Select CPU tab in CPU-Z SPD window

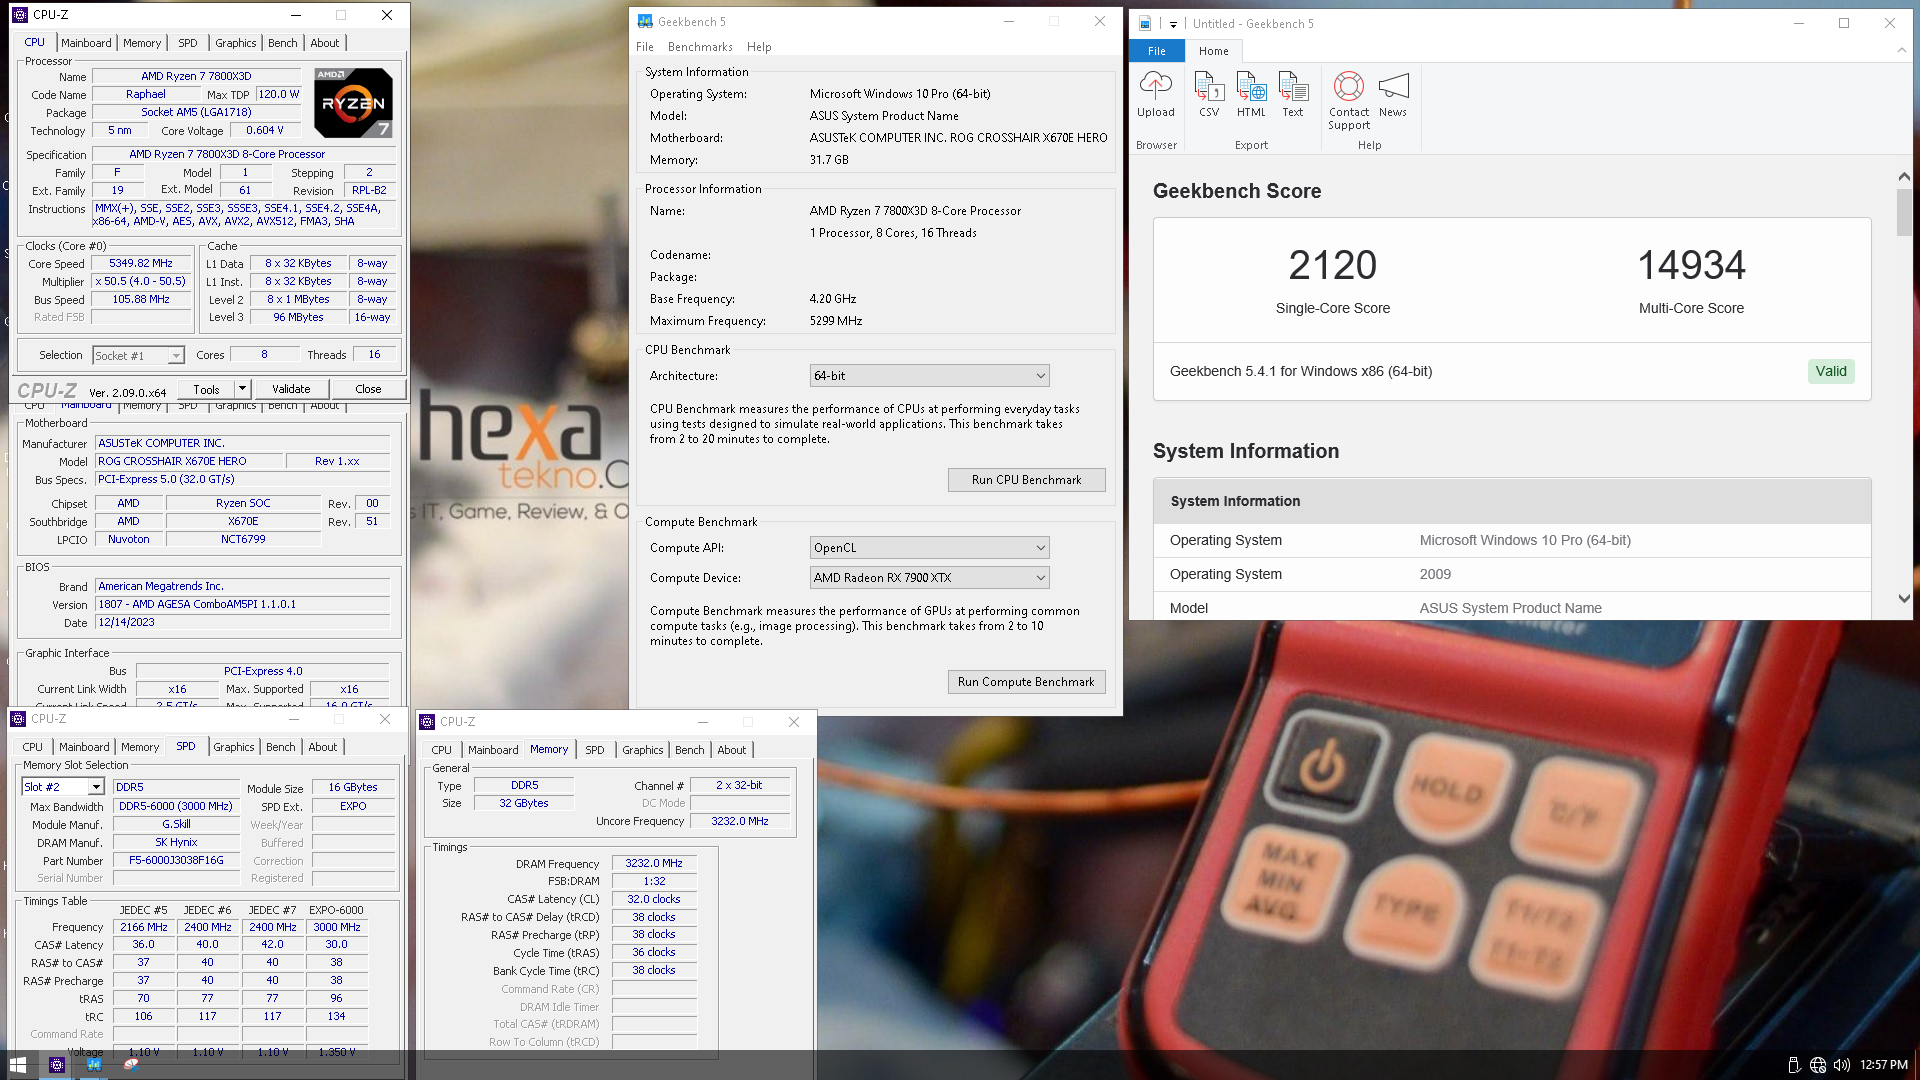point(33,747)
